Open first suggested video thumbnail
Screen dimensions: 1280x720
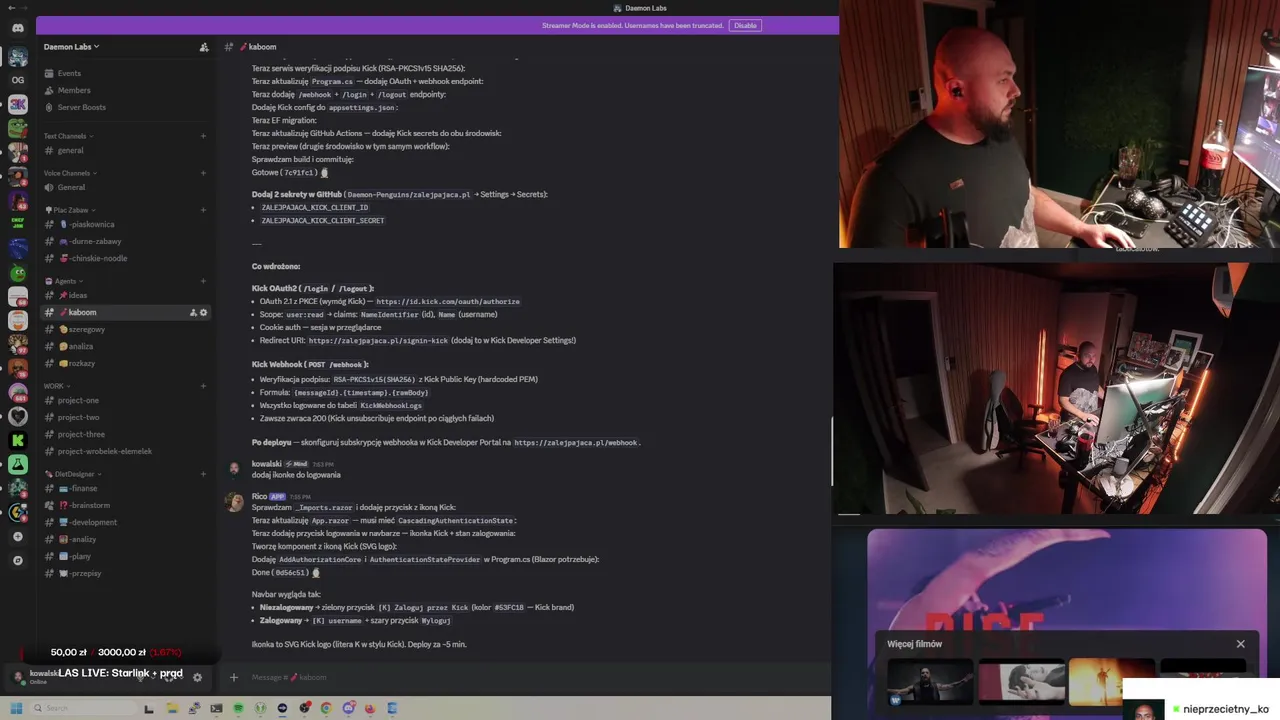tap(930, 682)
